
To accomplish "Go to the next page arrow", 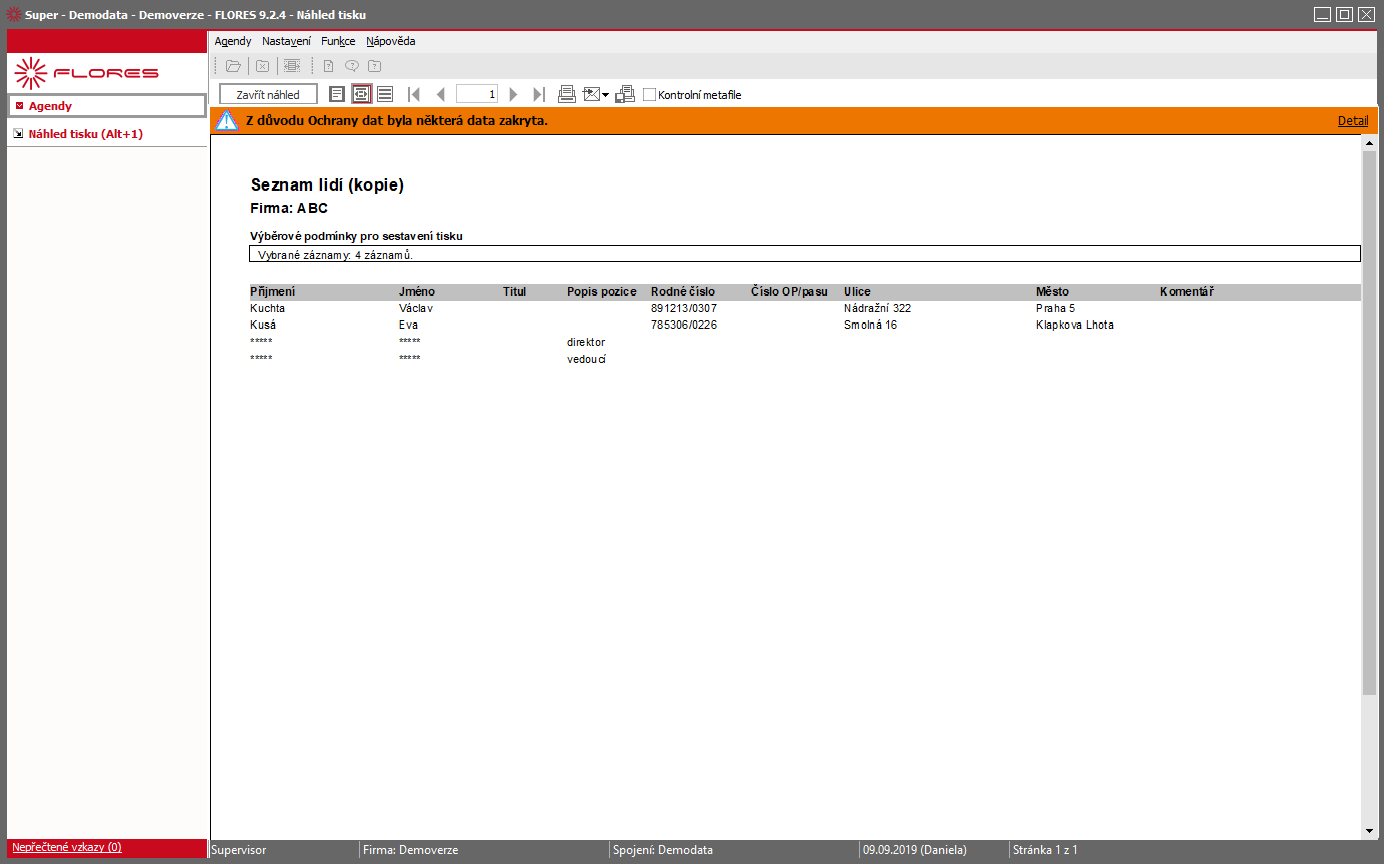I will (514, 94).
